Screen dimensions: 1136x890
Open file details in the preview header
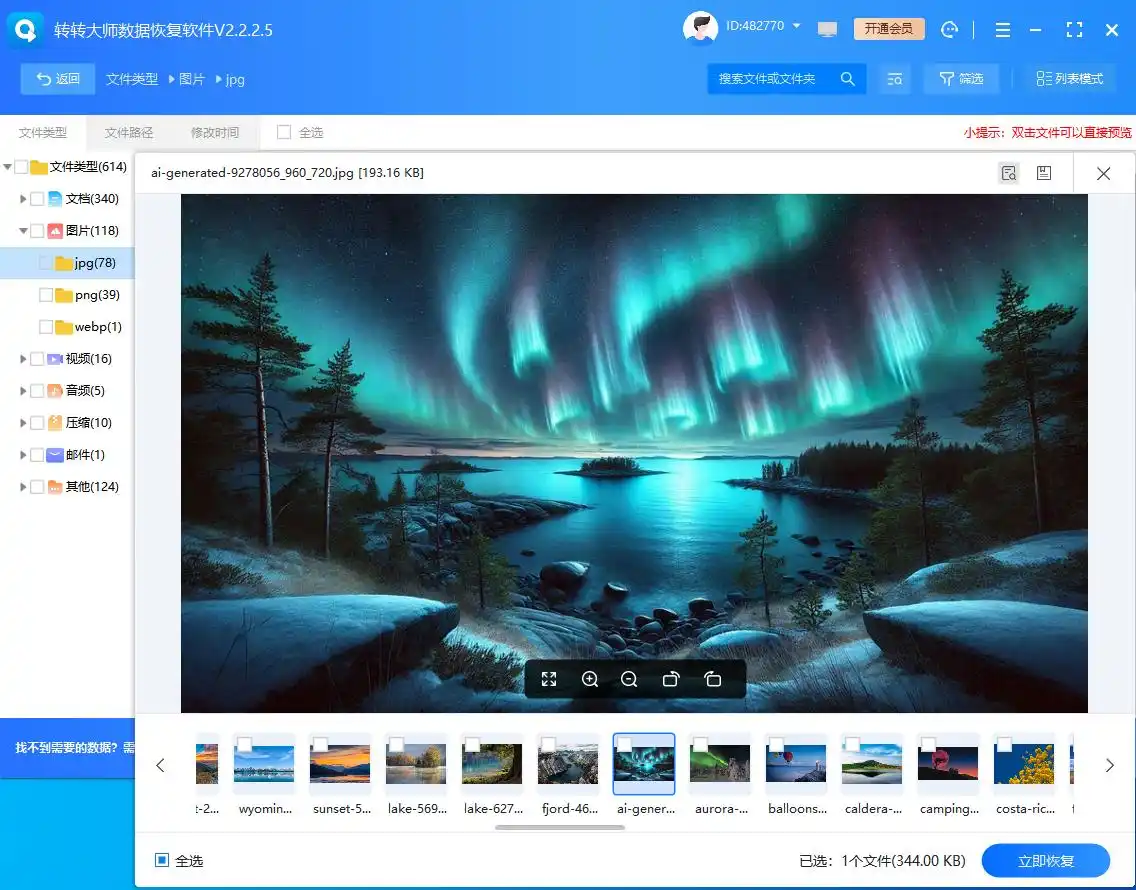(x=1008, y=172)
